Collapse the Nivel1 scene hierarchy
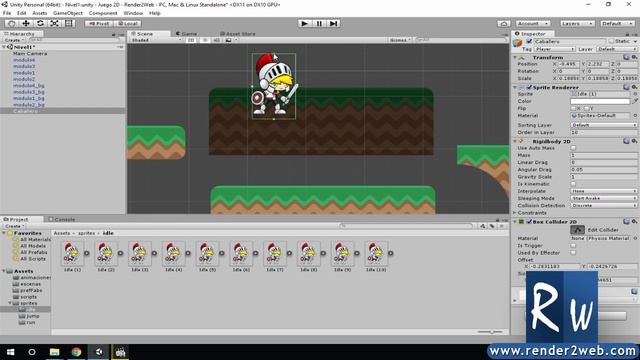640x360 pixels. point(4,47)
